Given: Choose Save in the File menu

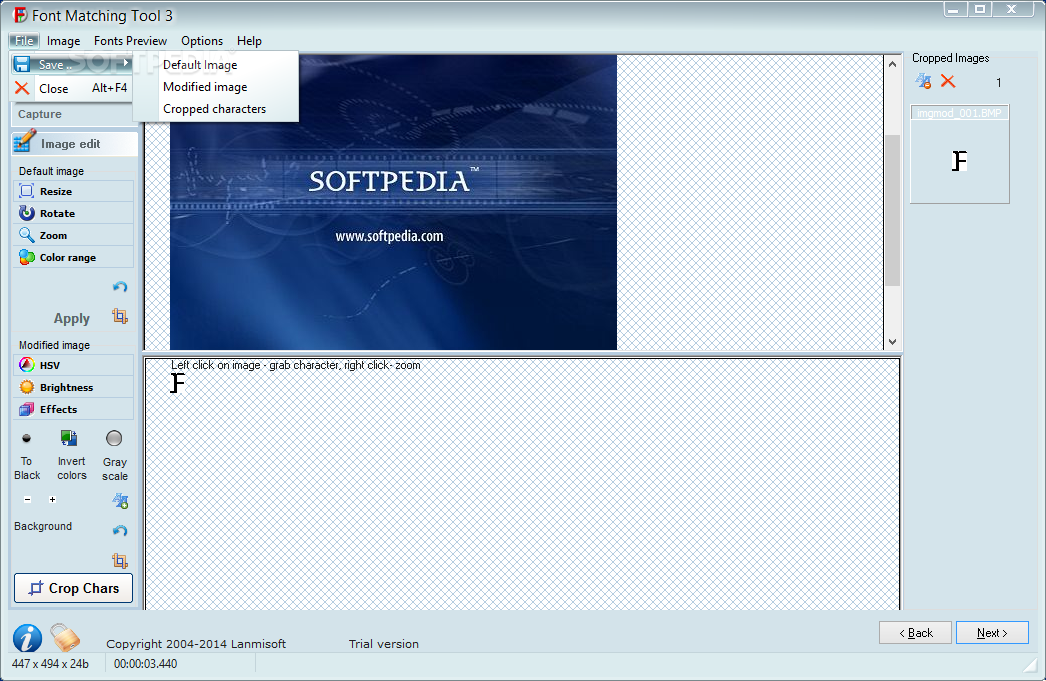Looking at the screenshot, I should [71, 65].
